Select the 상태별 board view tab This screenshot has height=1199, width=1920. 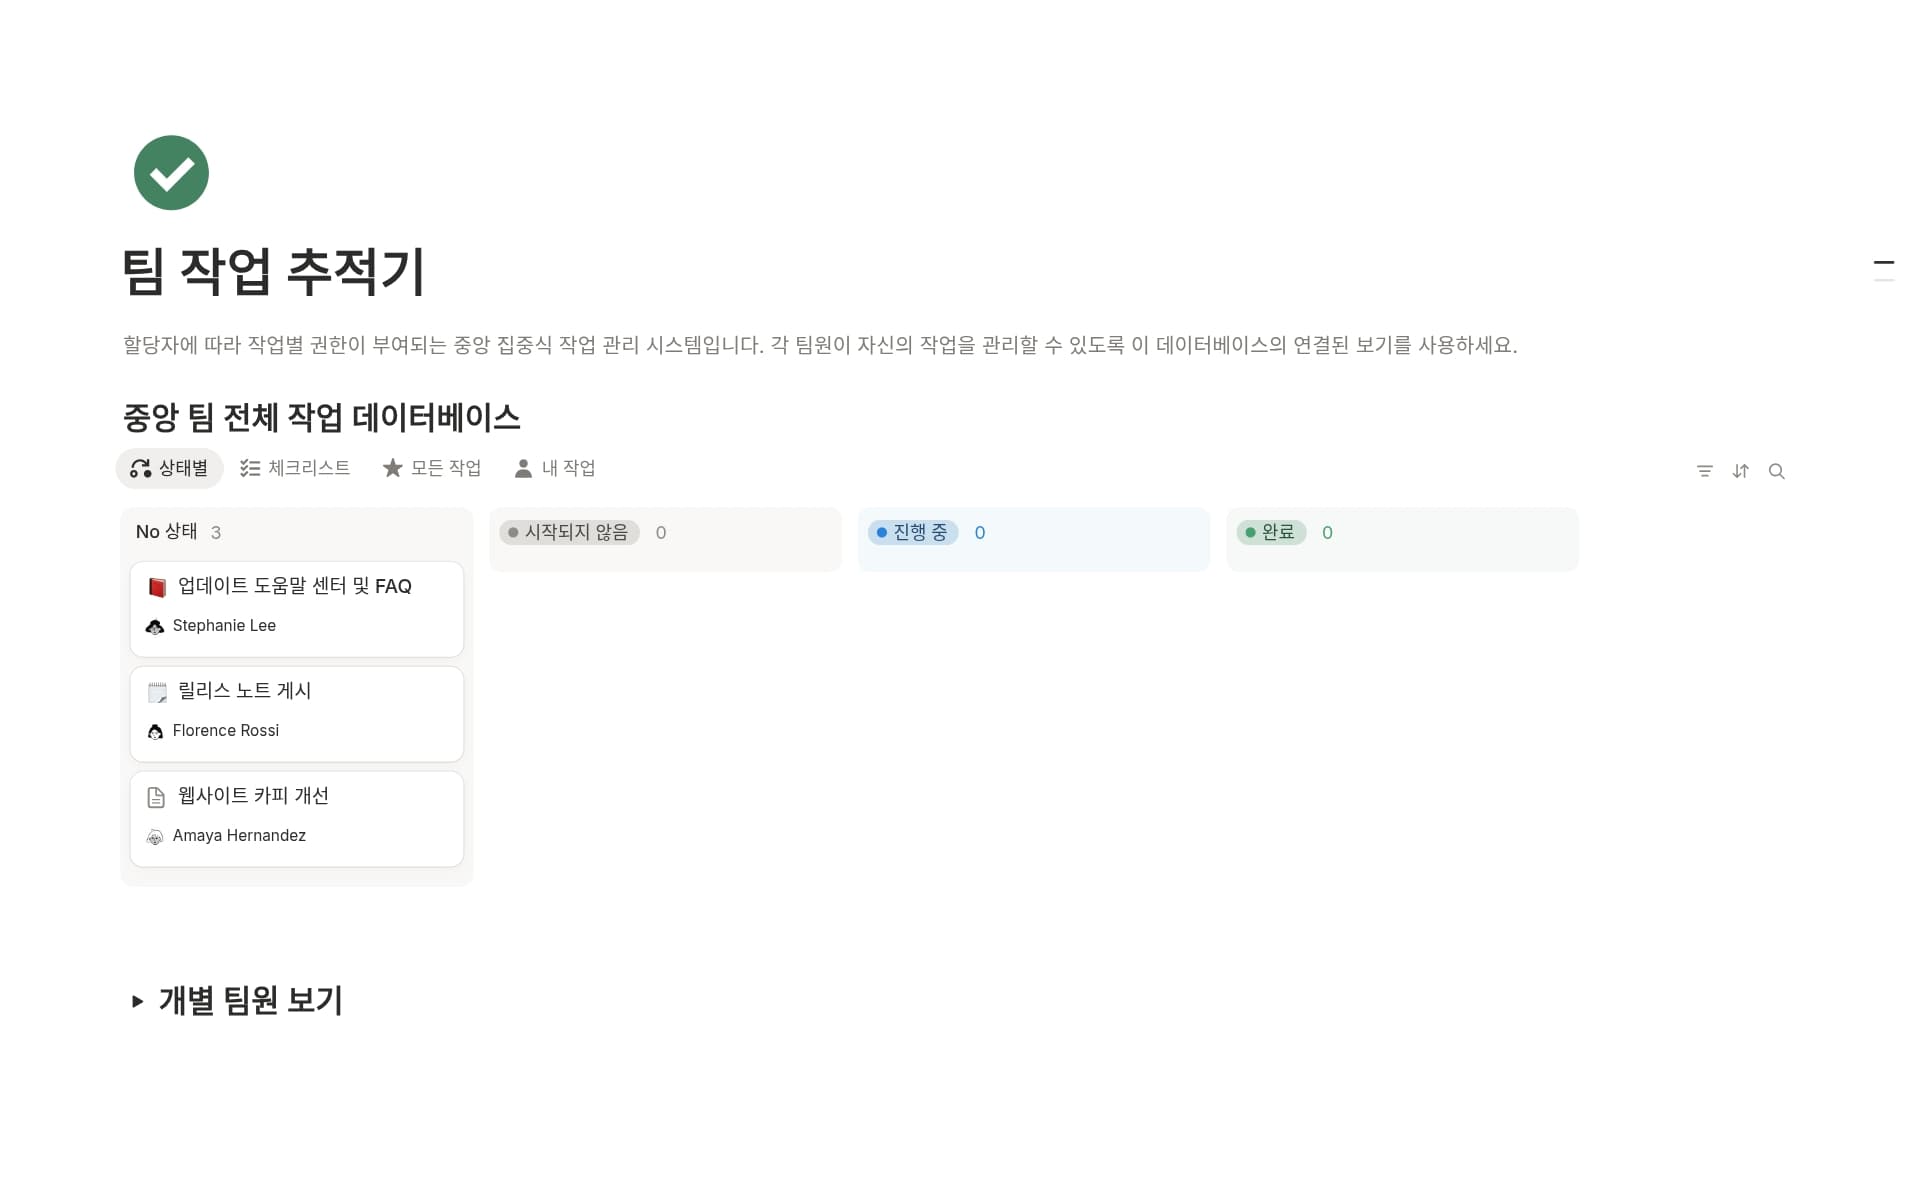[170, 468]
